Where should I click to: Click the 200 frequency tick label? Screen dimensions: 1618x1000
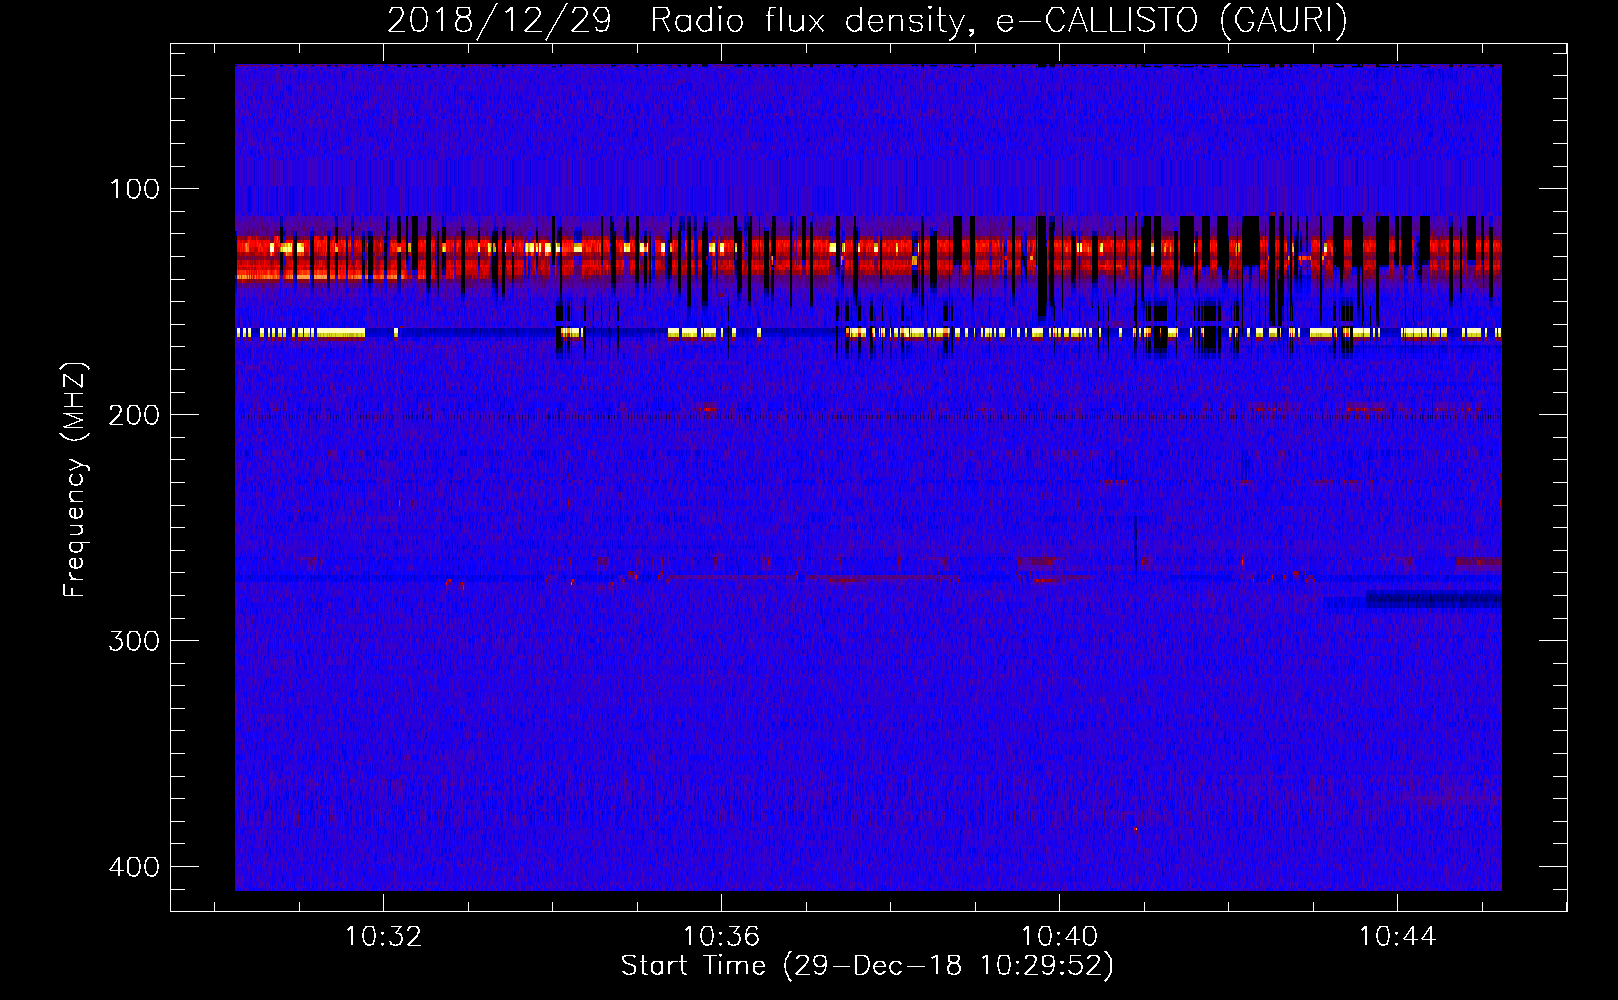[x=134, y=415]
